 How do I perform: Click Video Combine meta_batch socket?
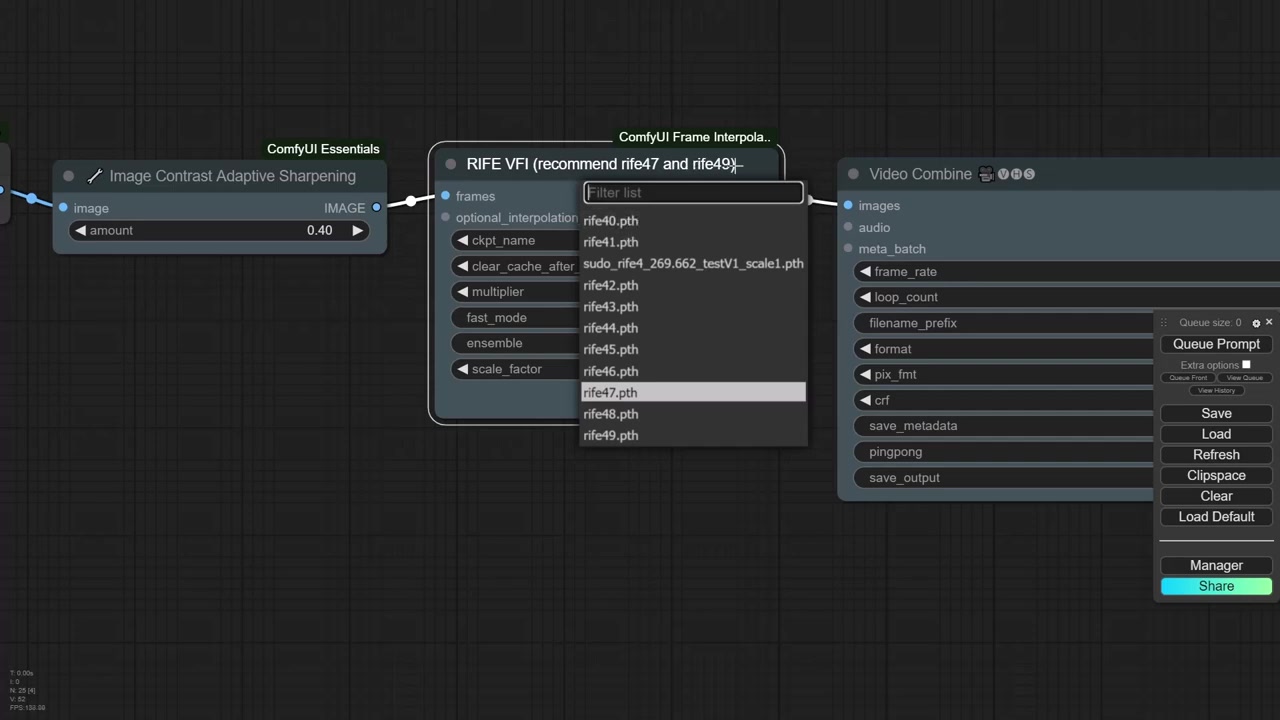(x=848, y=249)
